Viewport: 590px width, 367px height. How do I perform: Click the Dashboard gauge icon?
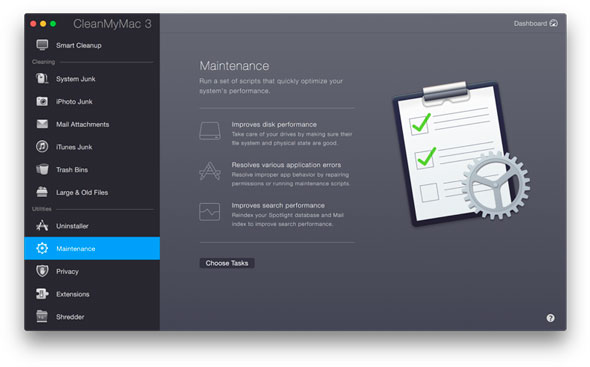click(554, 23)
